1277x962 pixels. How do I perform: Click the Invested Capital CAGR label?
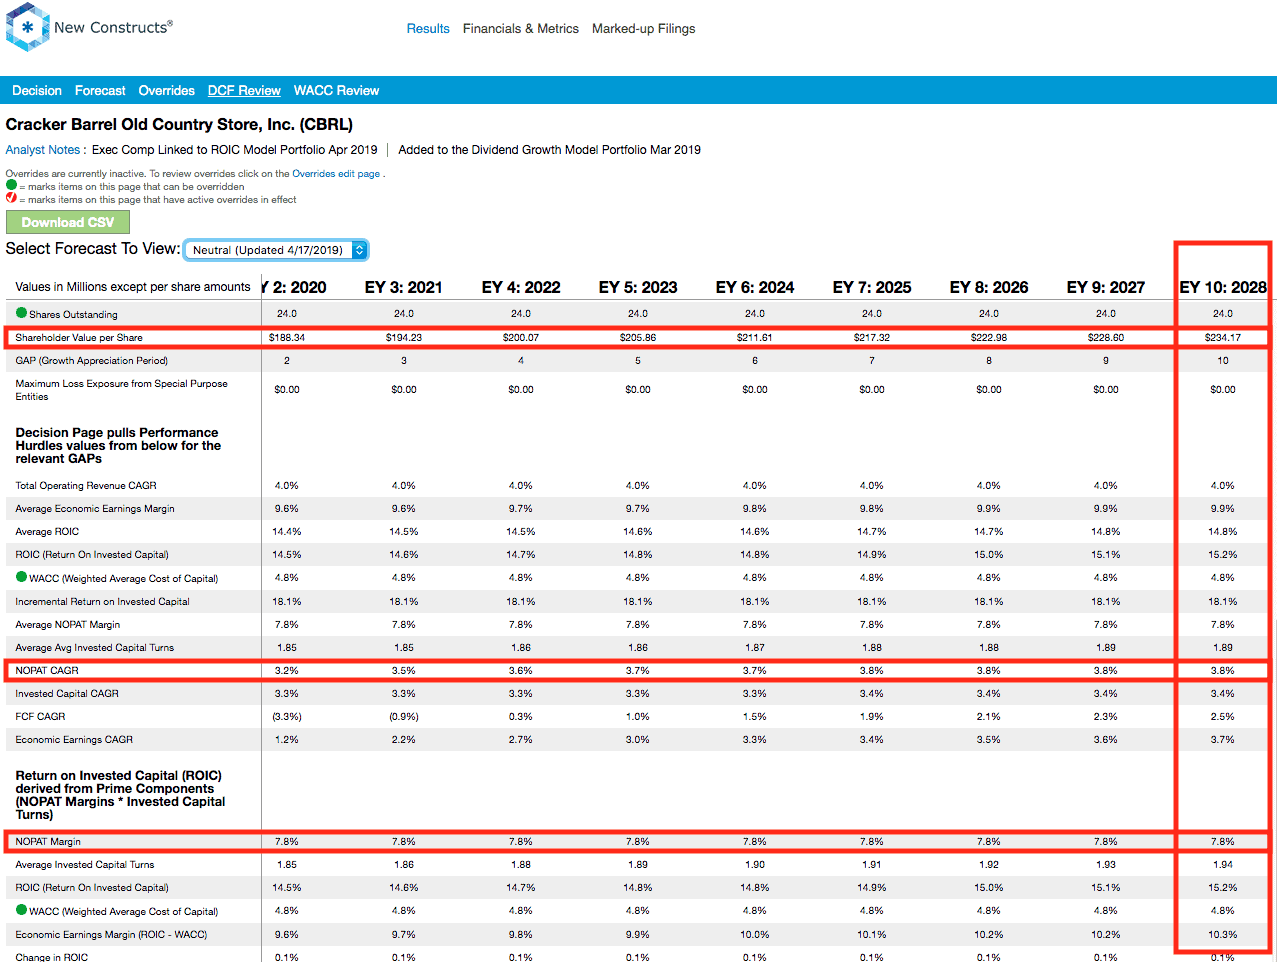pyautogui.click(x=67, y=694)
